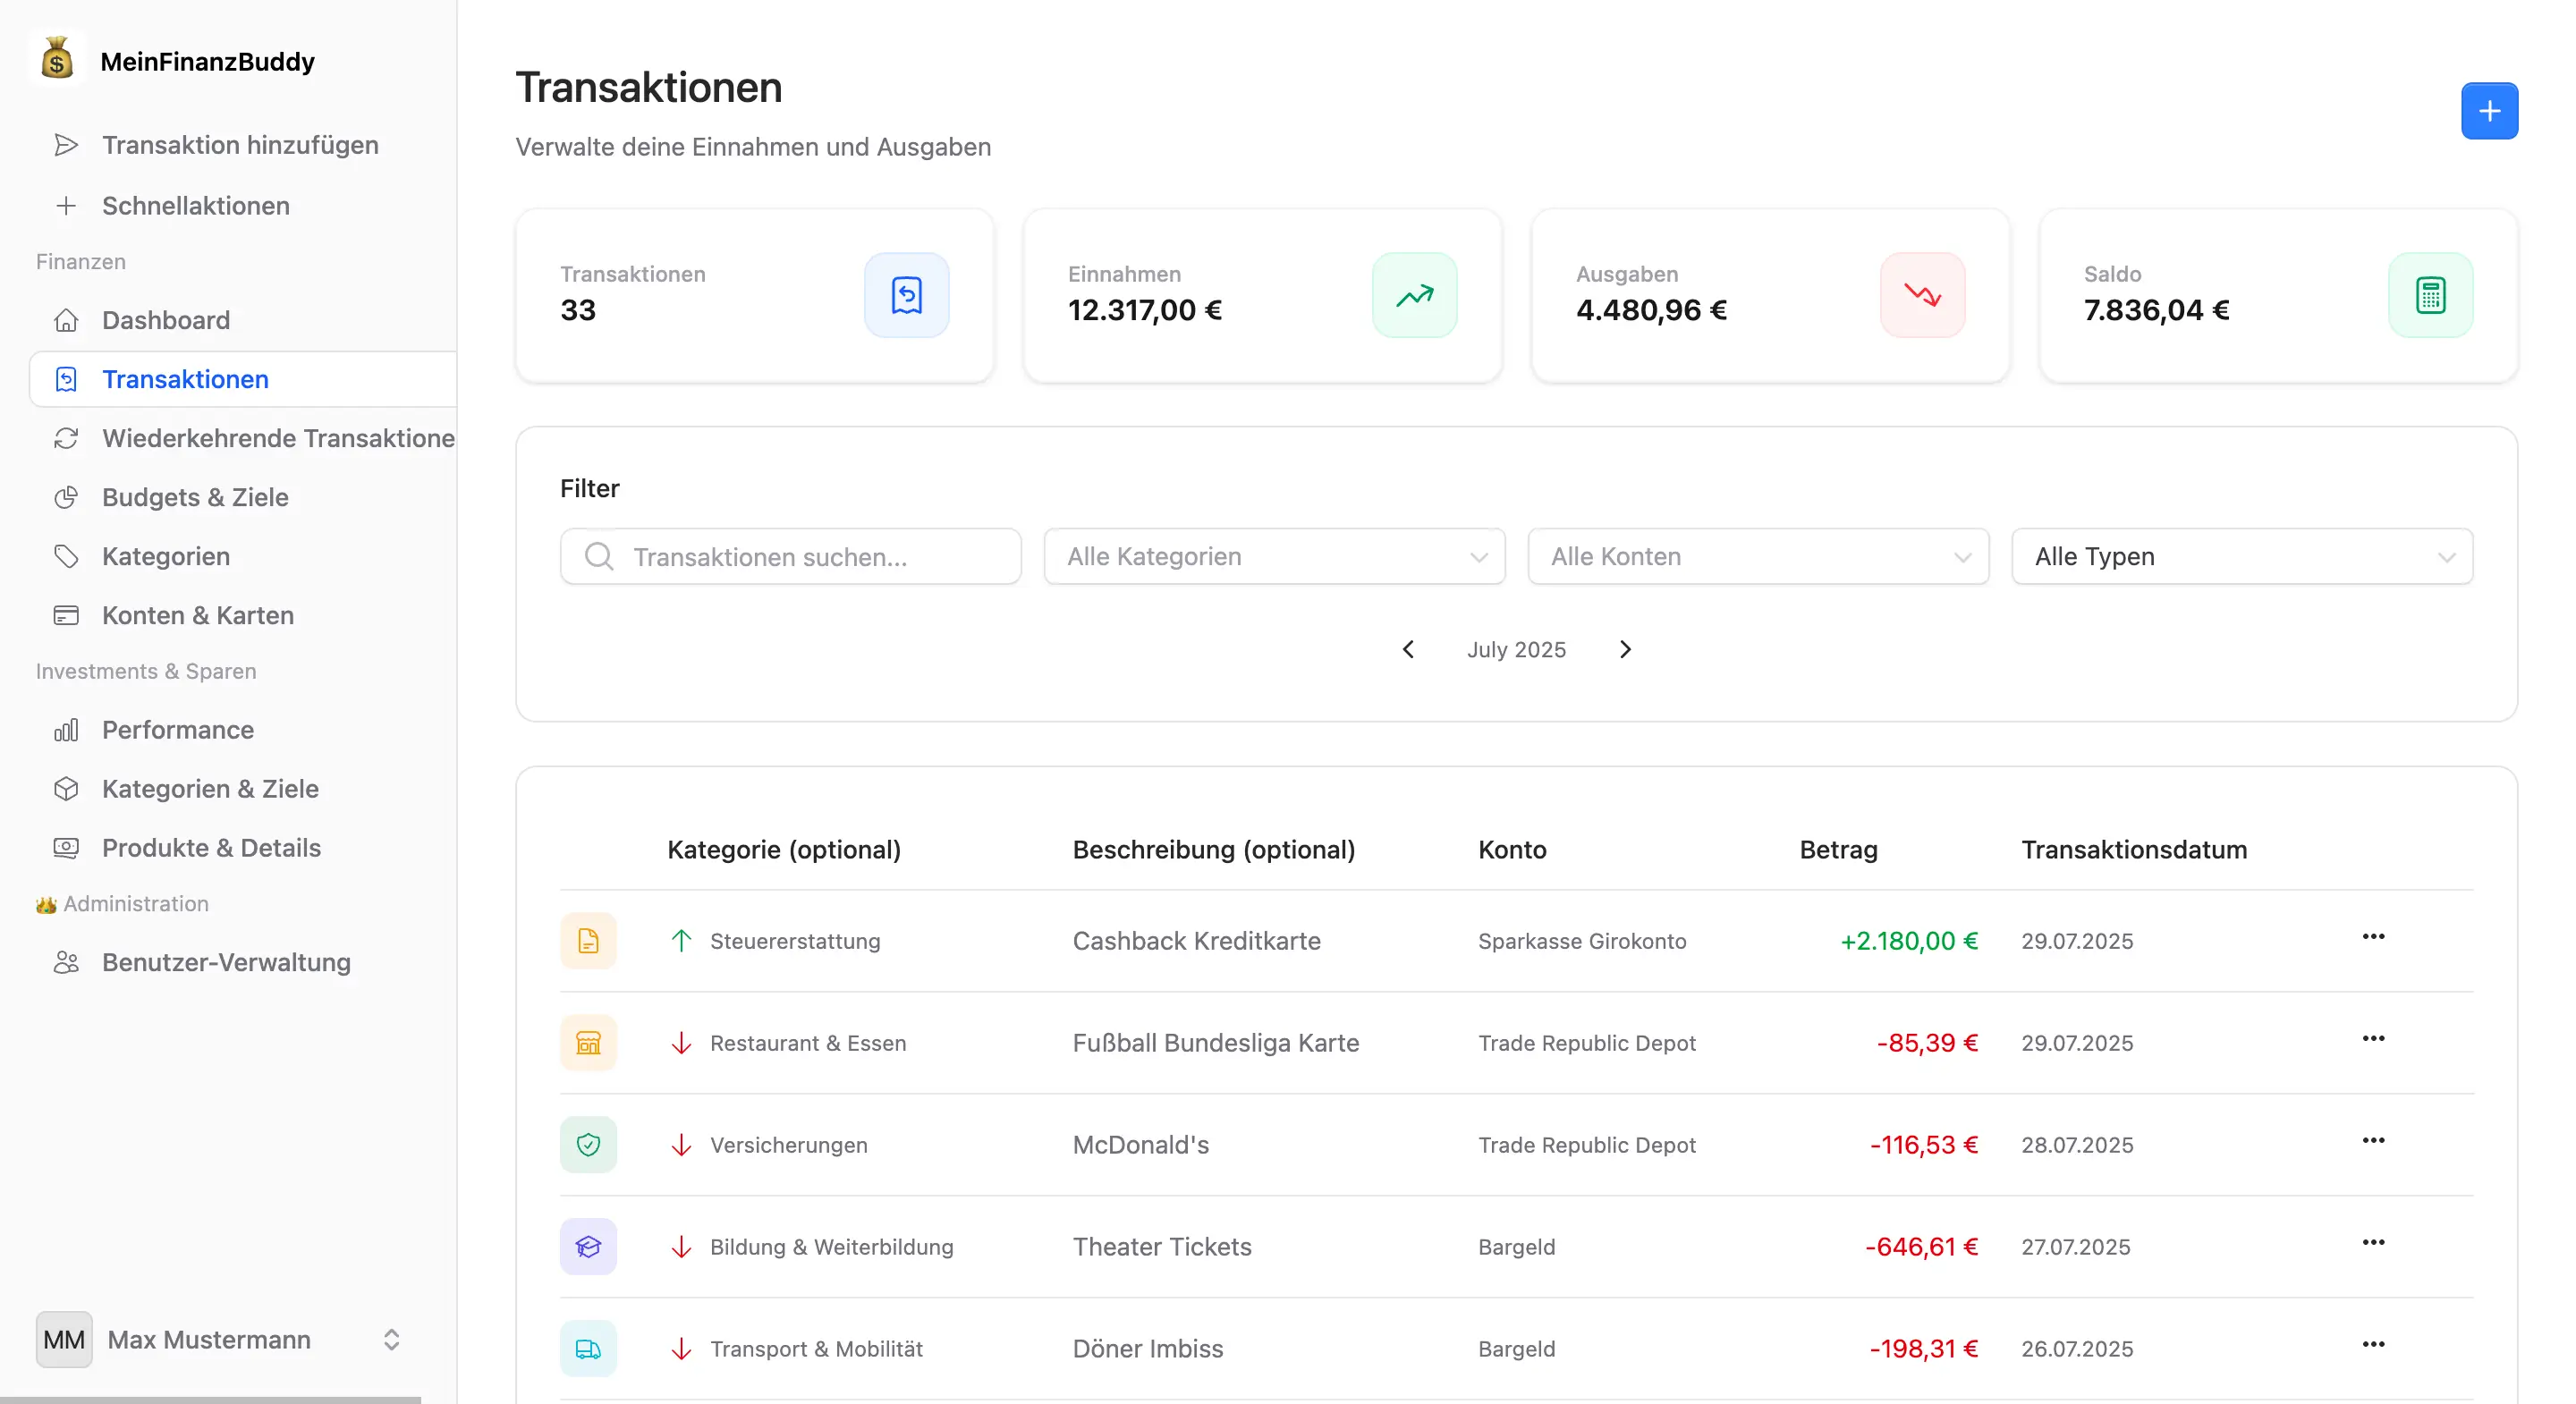Open Kategorien via the tag icon
Image resolution: width=2576 pixels, height=1404 pixels.
66,556
